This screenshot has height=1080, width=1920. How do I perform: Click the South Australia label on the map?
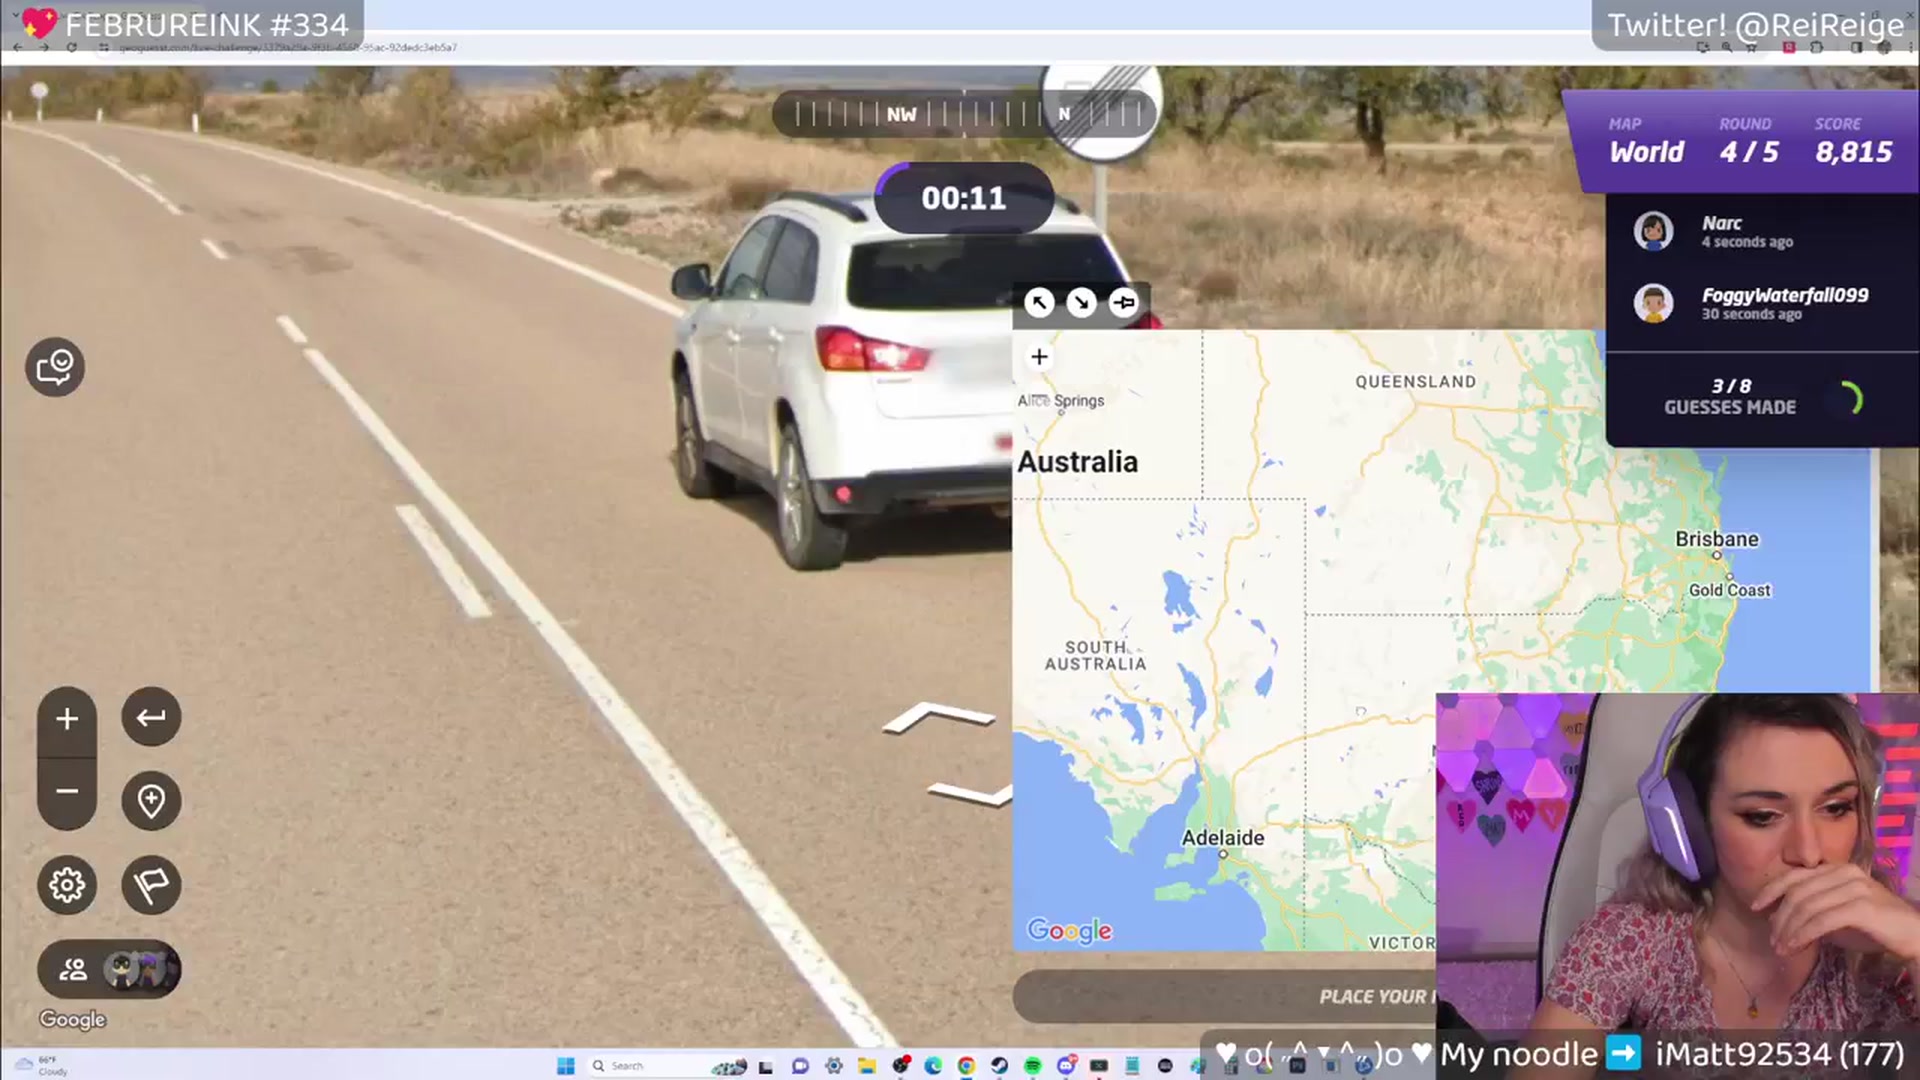[1096, 655]
